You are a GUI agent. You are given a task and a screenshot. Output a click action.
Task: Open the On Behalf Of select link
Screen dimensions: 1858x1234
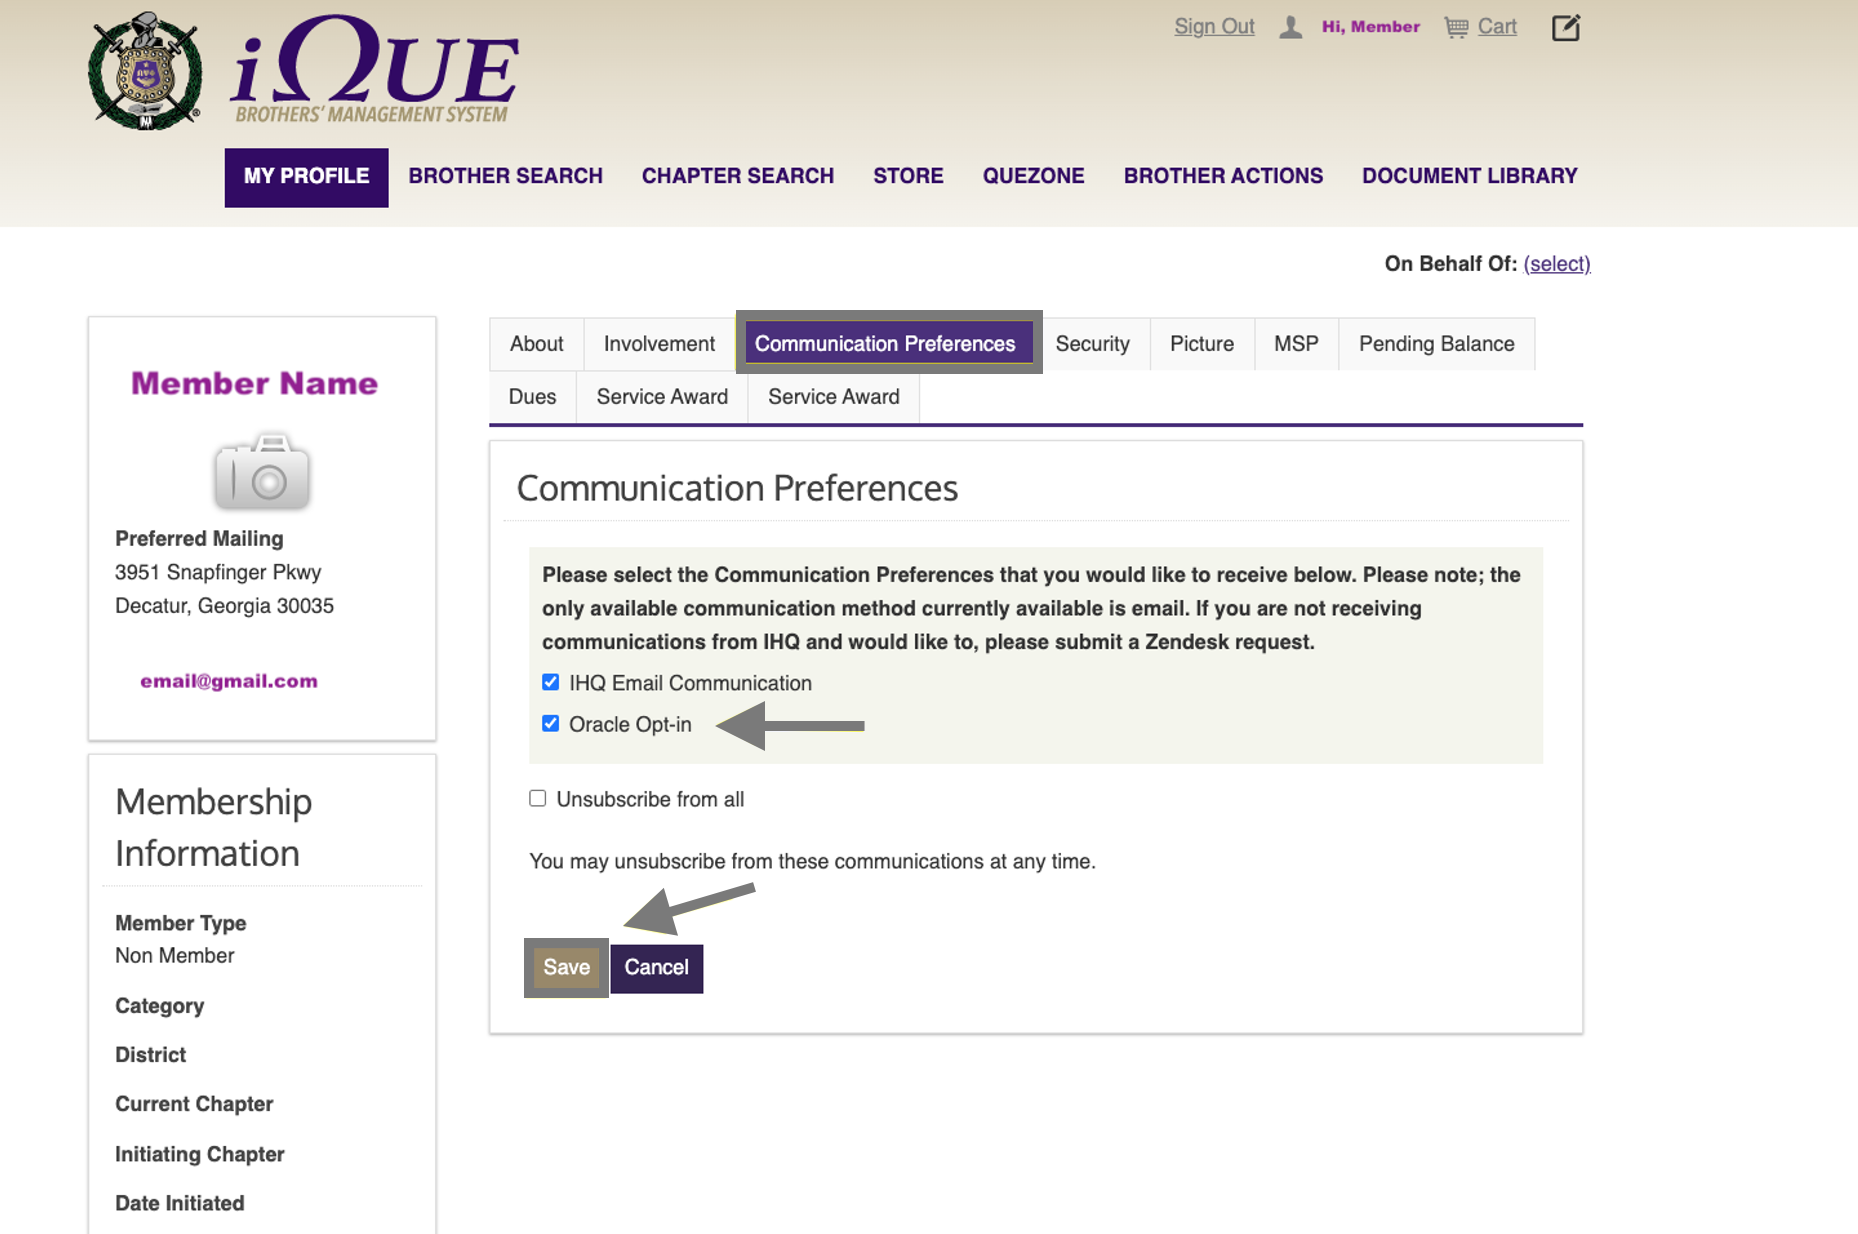pos(1556,263)
